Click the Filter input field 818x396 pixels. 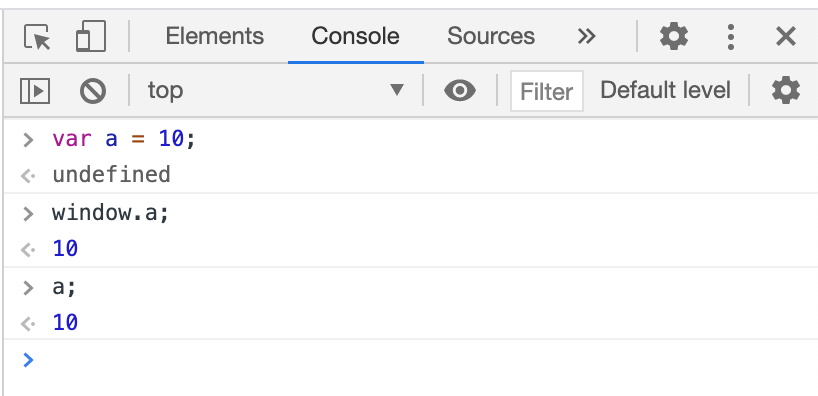click(546, 91)
